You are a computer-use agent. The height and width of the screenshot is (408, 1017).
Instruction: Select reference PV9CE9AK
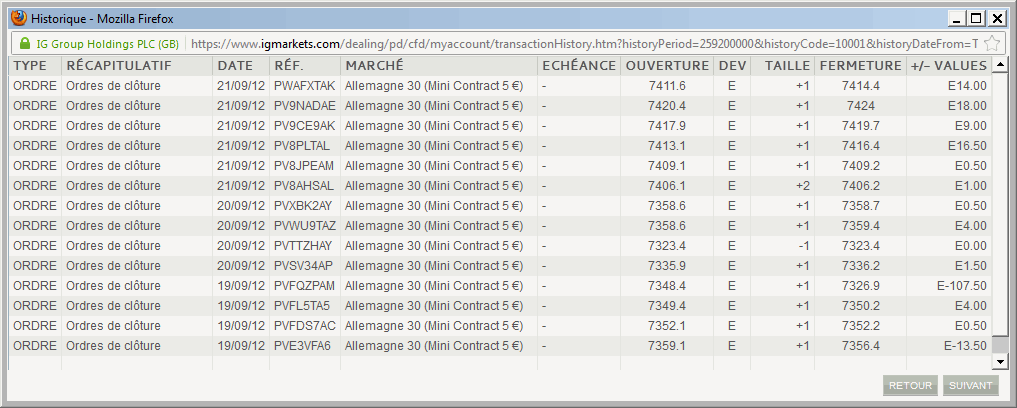click(305, 126)
